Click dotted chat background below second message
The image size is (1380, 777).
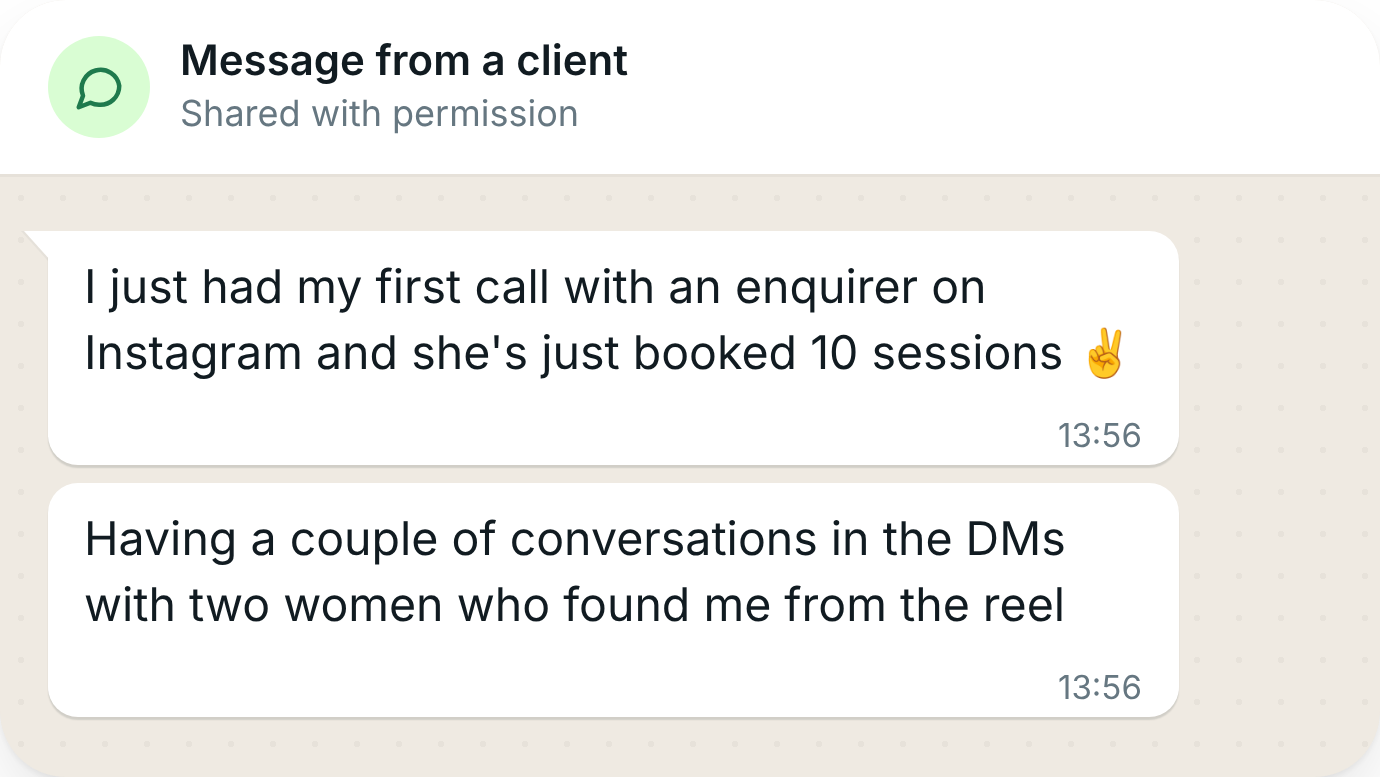tap(613, 747)
